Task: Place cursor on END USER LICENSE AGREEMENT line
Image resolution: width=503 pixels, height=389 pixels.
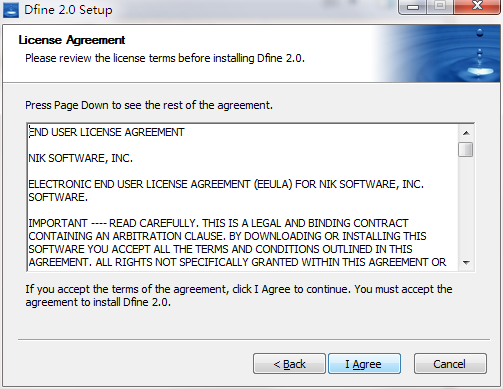Action: 106,132
